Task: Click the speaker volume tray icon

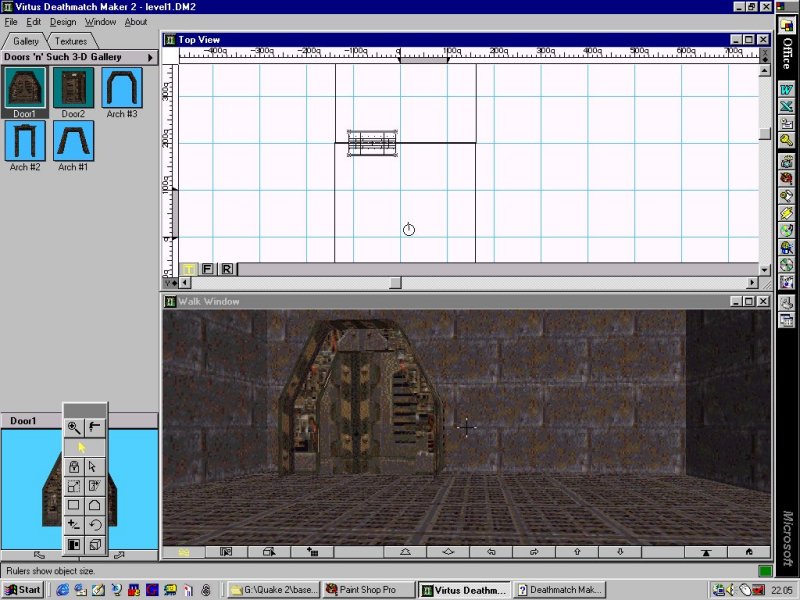Action: coord(732,590)
